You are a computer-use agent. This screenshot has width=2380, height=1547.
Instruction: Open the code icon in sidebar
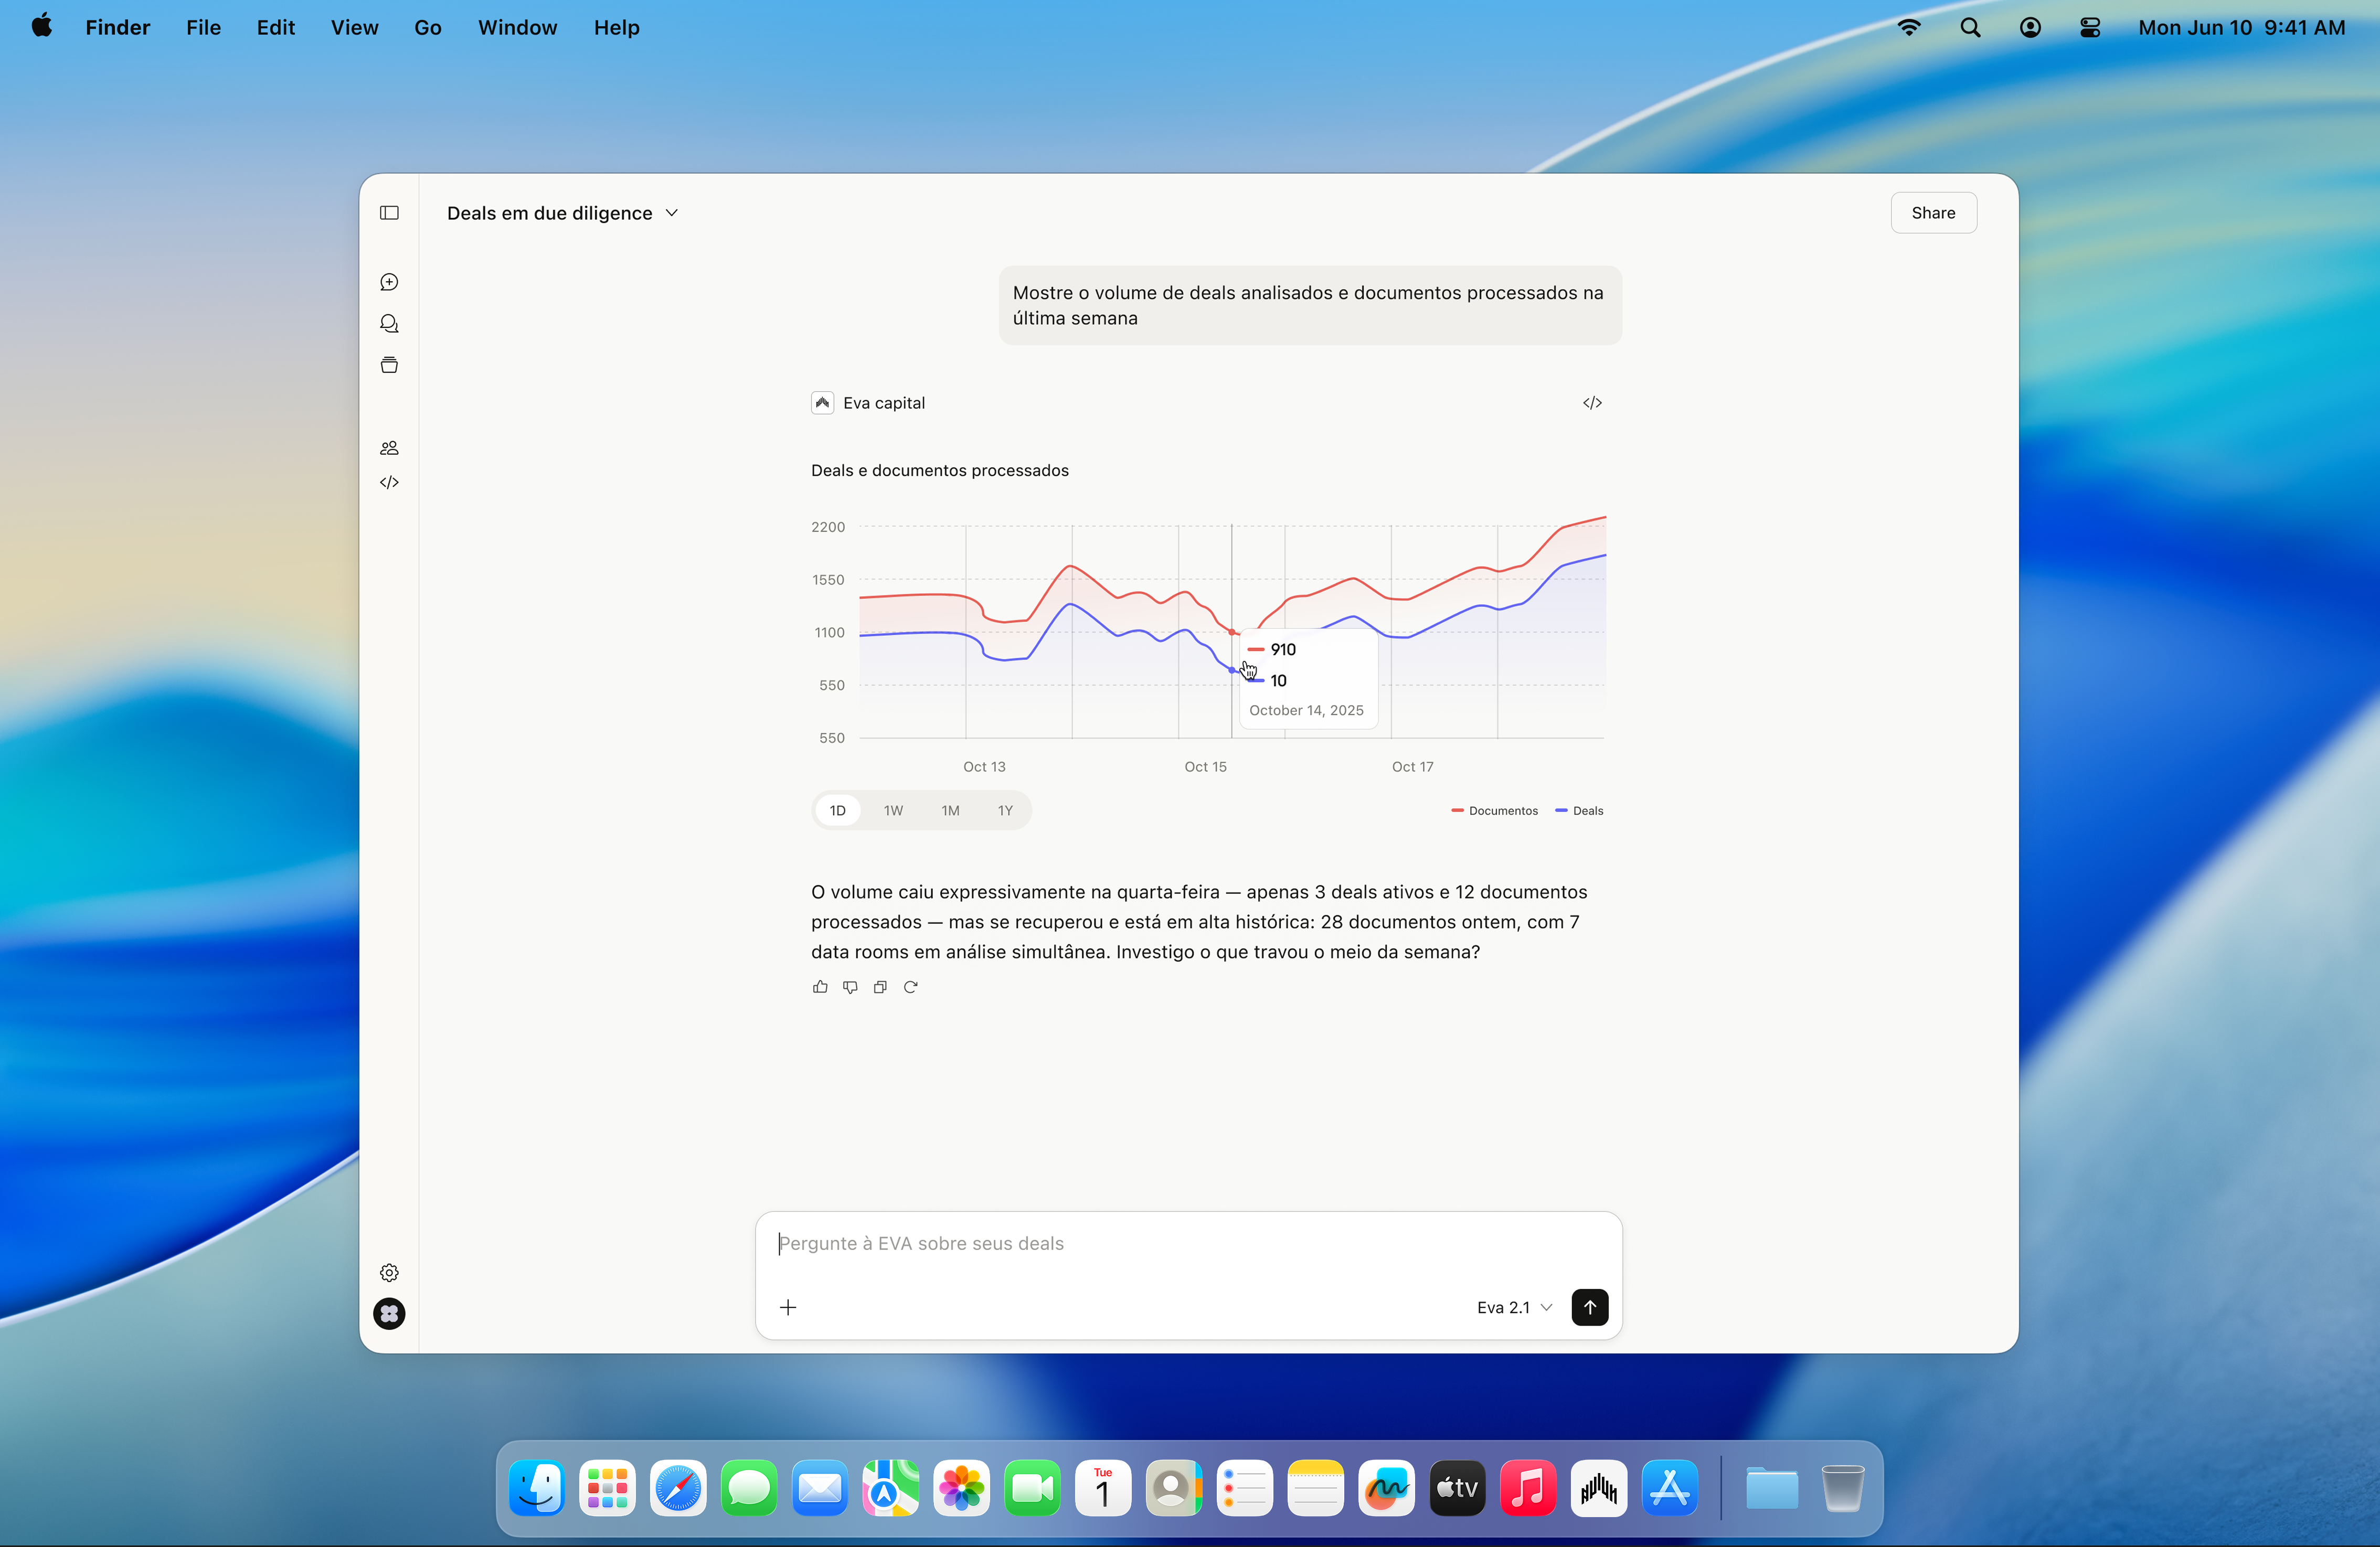click(x=389, y=482)
